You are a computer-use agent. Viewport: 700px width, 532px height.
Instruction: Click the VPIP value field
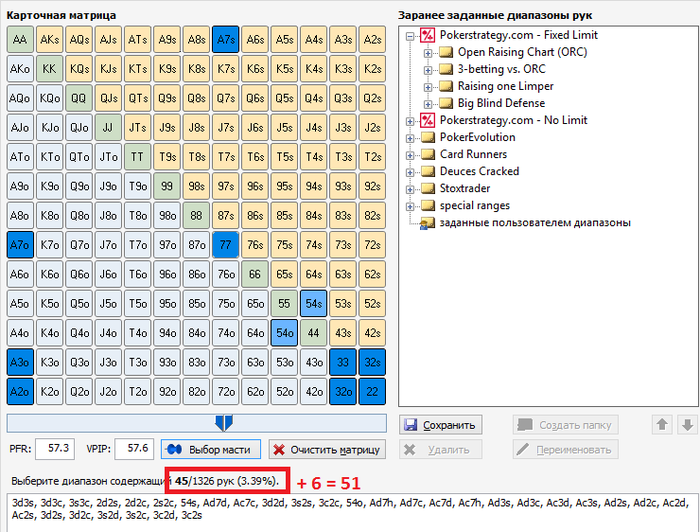click(134, 449)
